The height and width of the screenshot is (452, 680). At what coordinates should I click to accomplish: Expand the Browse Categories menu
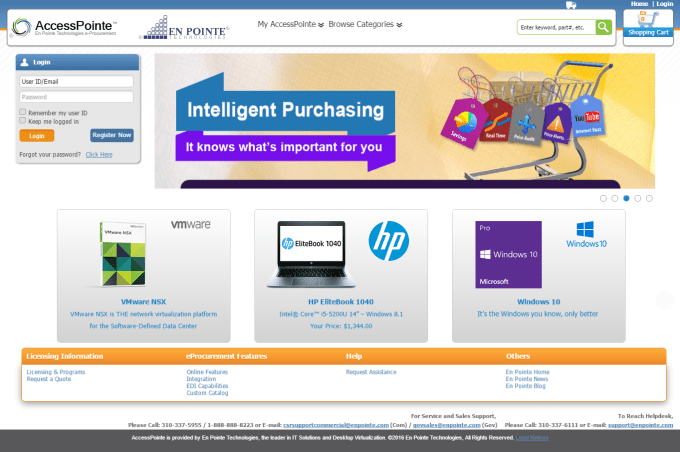pyautogui.click(x=365, y=24)
